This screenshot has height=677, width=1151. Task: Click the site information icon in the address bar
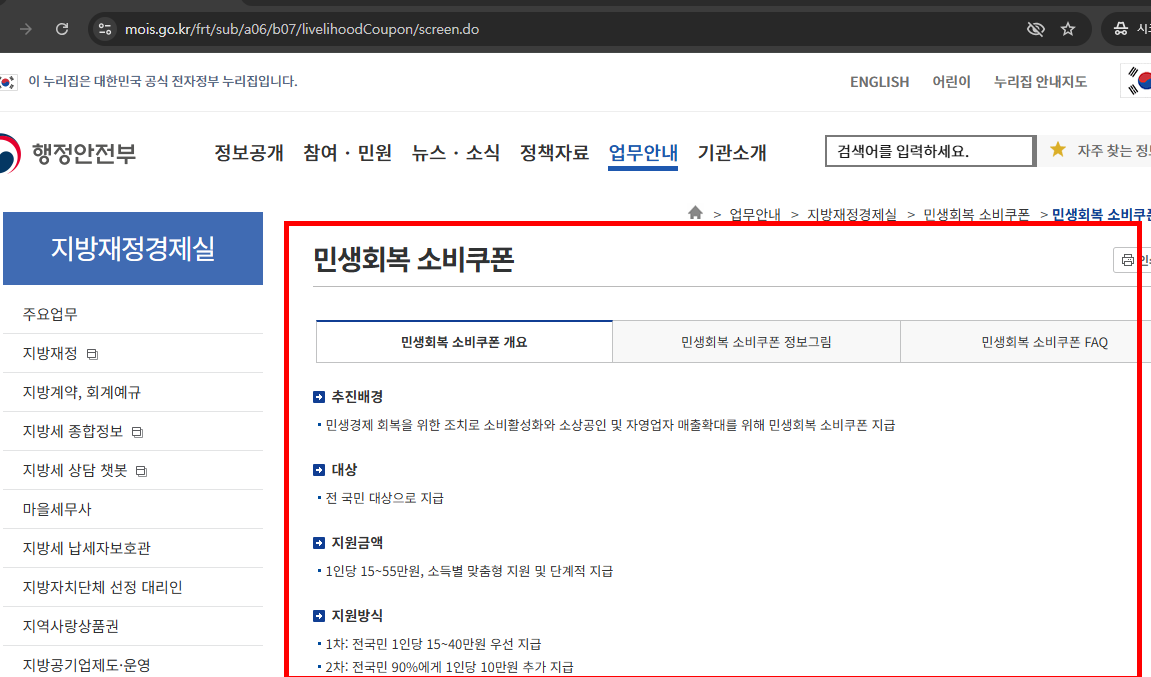click(105, 28)
